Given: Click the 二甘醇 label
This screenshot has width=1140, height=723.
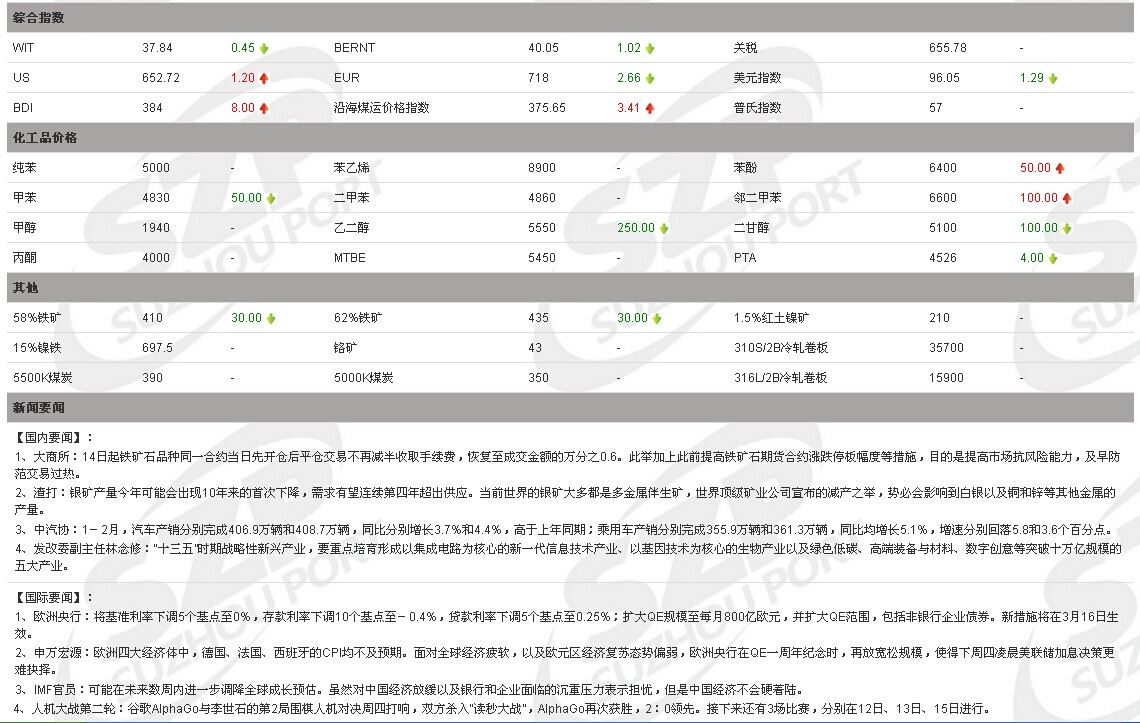Looking at the screenshot, I should coord(751,228).
